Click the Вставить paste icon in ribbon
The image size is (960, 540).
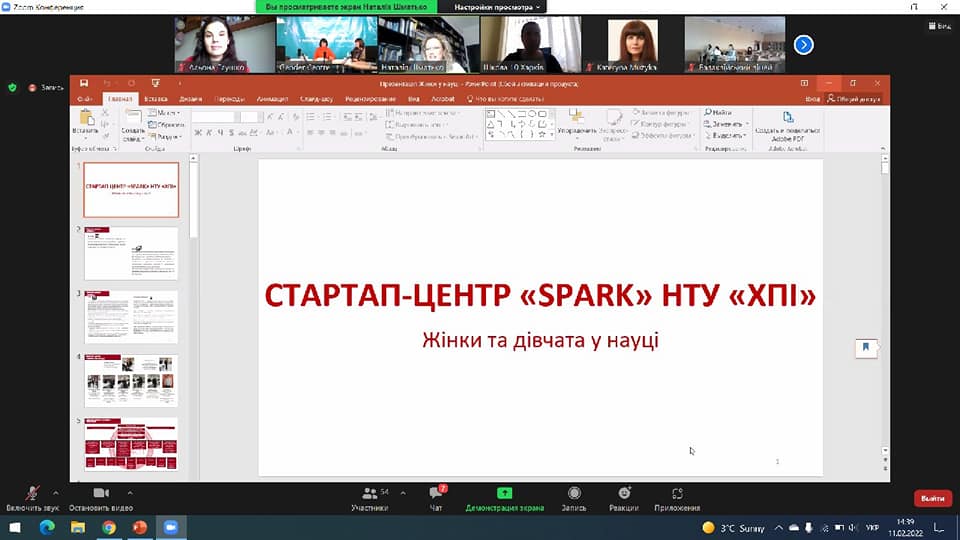click(85, 120)
